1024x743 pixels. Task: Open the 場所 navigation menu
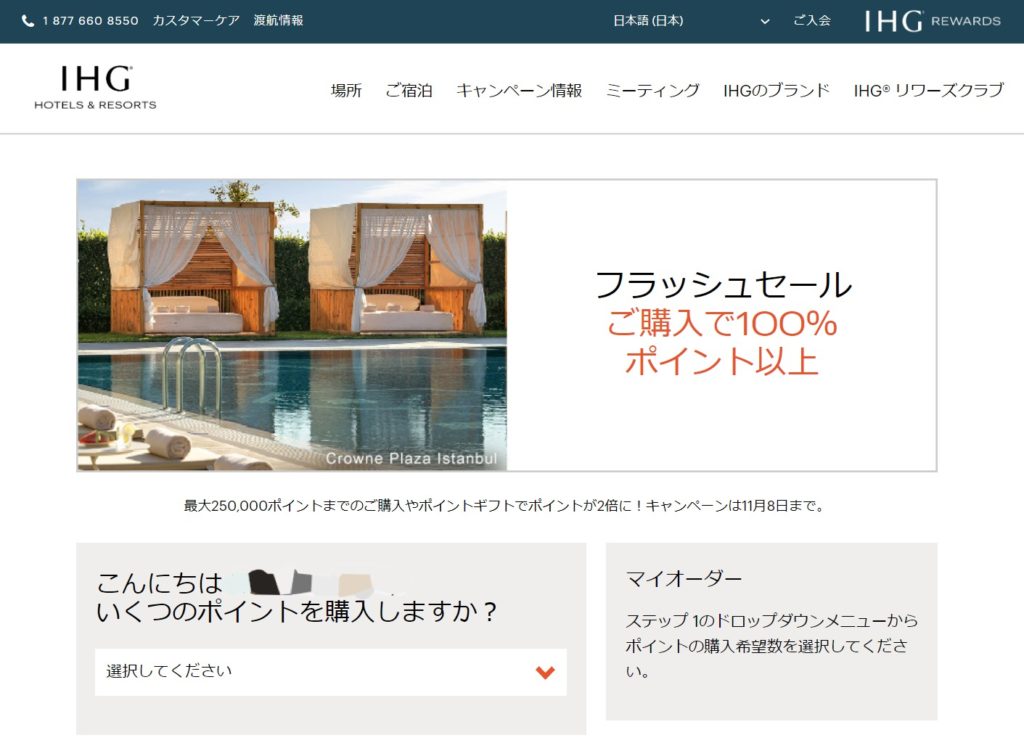click(346, 90)
